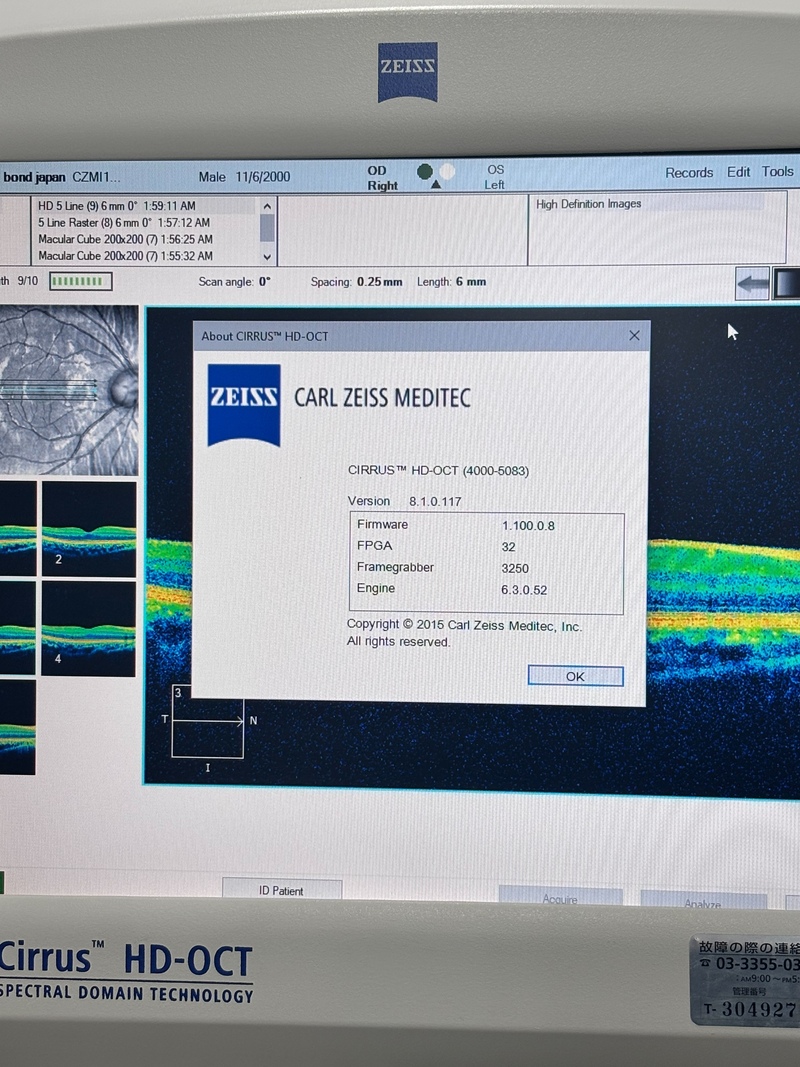Open the Edit menu
The image size is (800, 1067).
point(738,172)
